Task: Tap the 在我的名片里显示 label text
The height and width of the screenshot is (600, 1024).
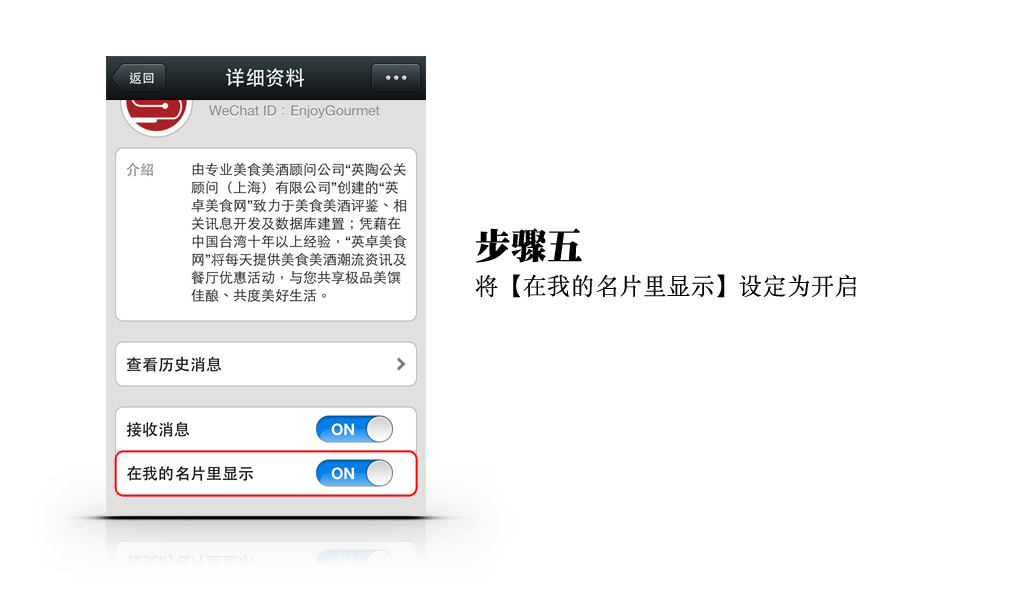Action: [x=190, y=474]
